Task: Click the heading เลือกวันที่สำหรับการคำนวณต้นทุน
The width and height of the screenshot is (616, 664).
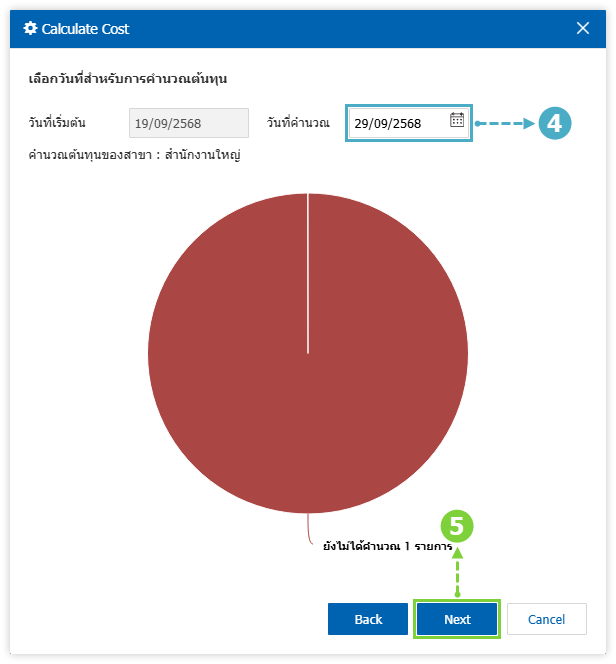Action: (x=135, y=78)
